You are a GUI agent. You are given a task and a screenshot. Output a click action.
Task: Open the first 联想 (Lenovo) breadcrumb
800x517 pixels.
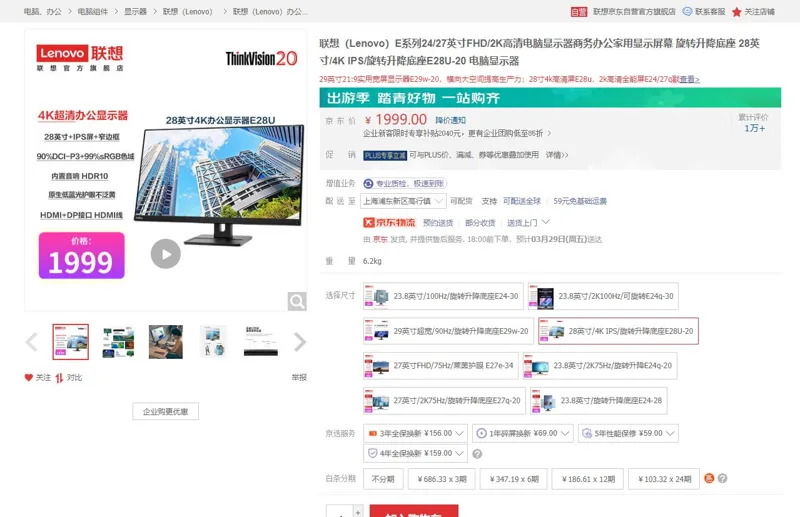(187, 11)
